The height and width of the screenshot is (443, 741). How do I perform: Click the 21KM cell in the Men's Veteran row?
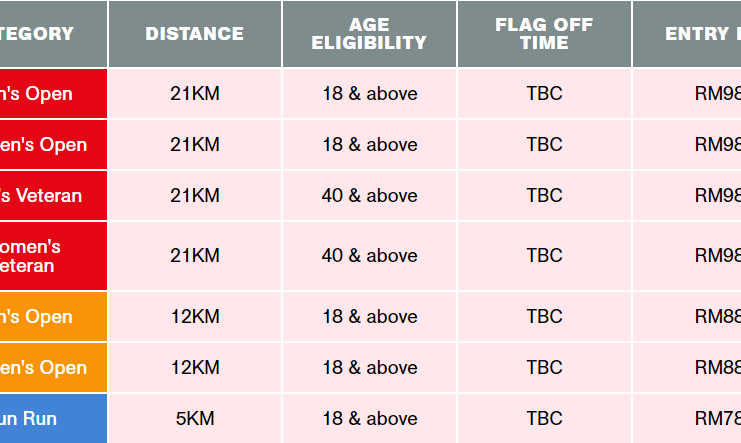click(x=195, y=195)
